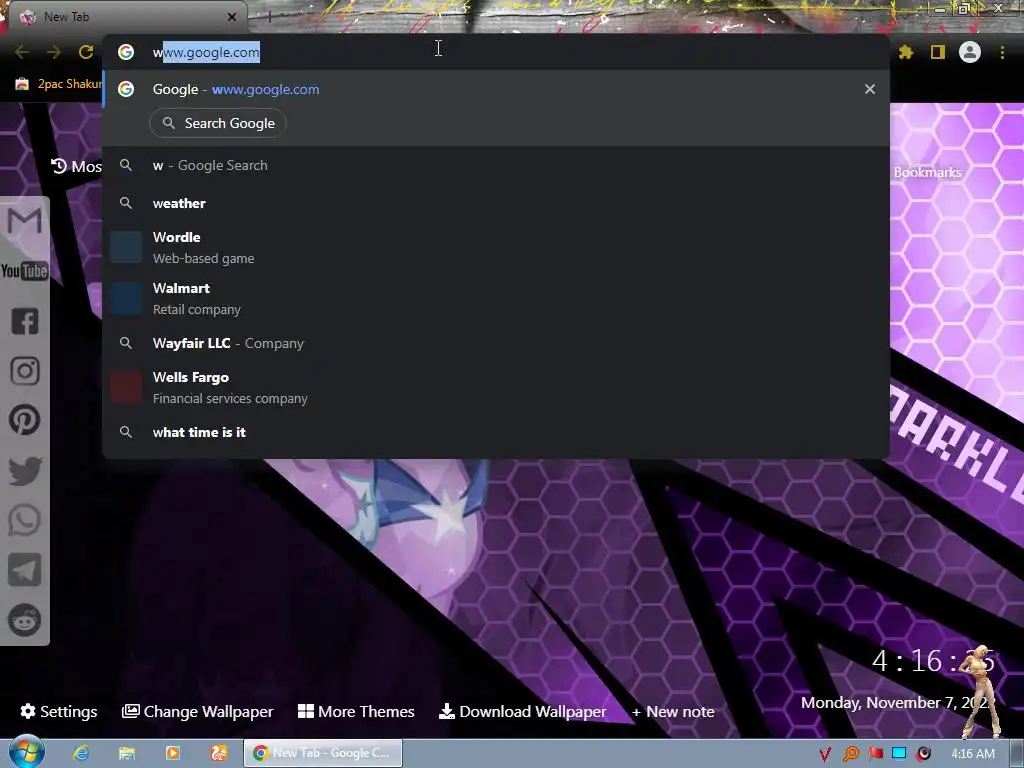Go forward with the browser forward arrow

54,52
